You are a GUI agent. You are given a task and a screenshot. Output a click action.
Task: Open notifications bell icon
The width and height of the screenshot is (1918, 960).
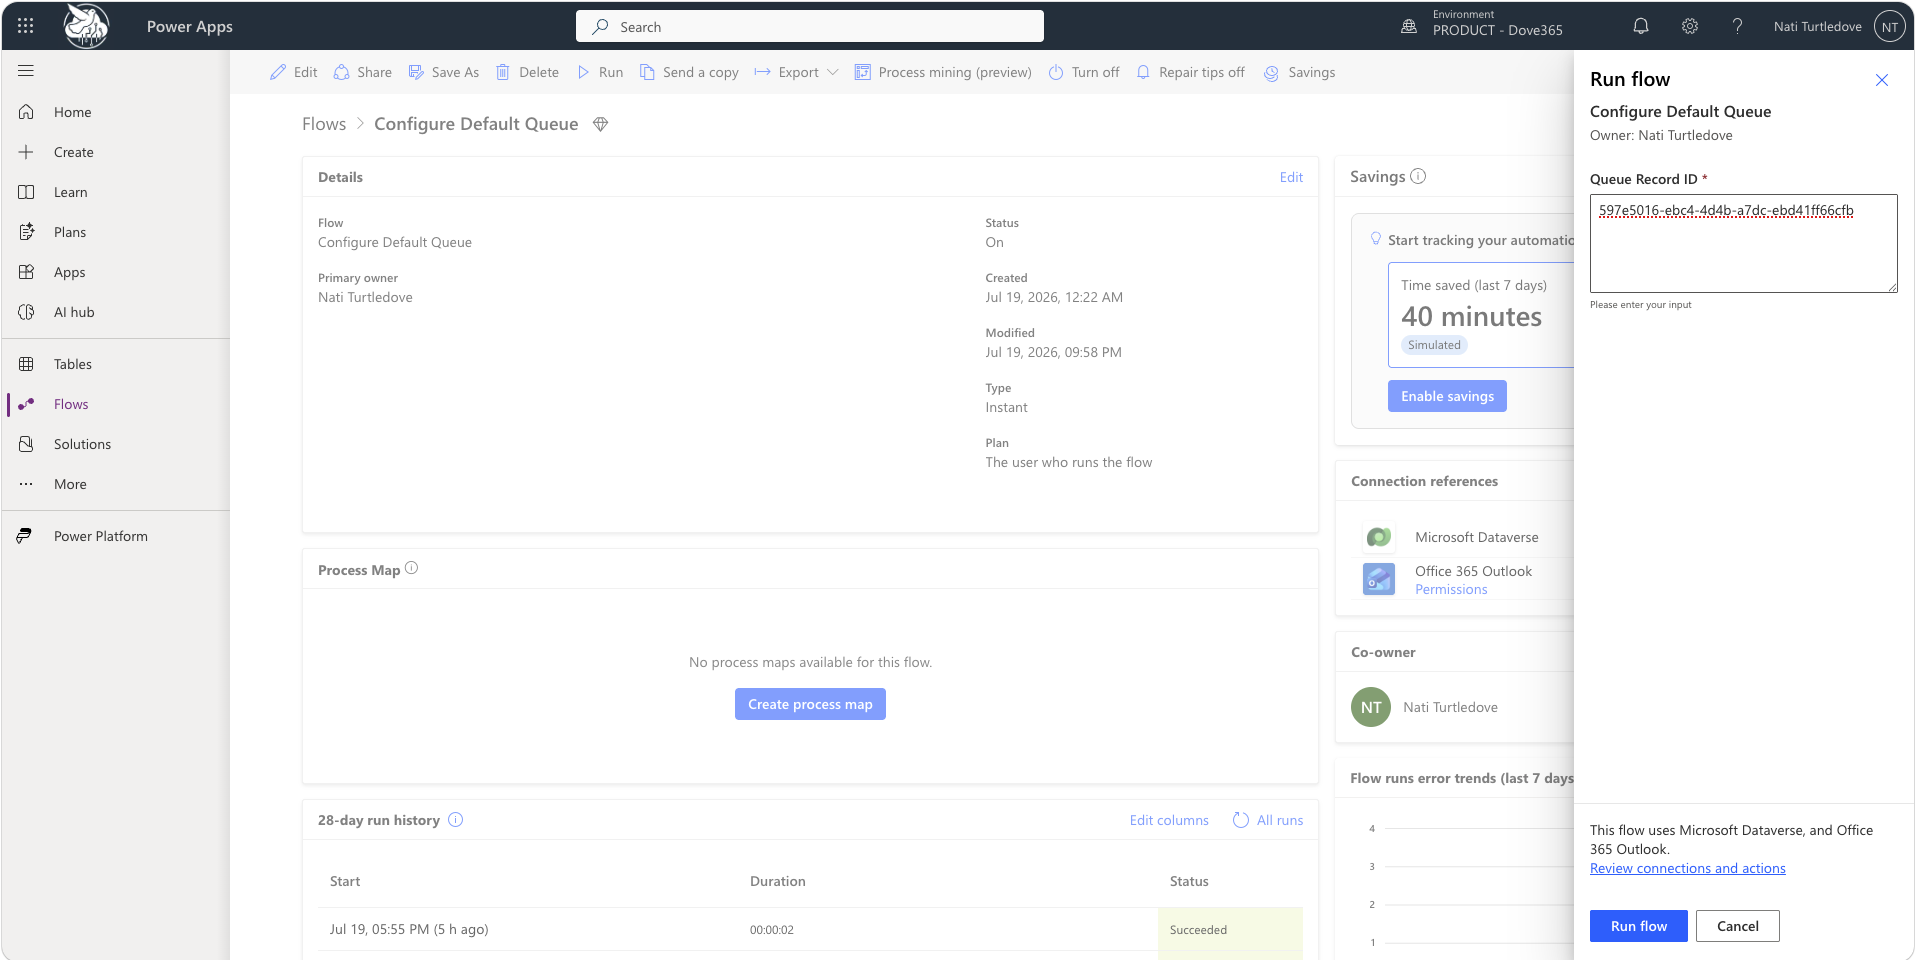click(1641, 26)
